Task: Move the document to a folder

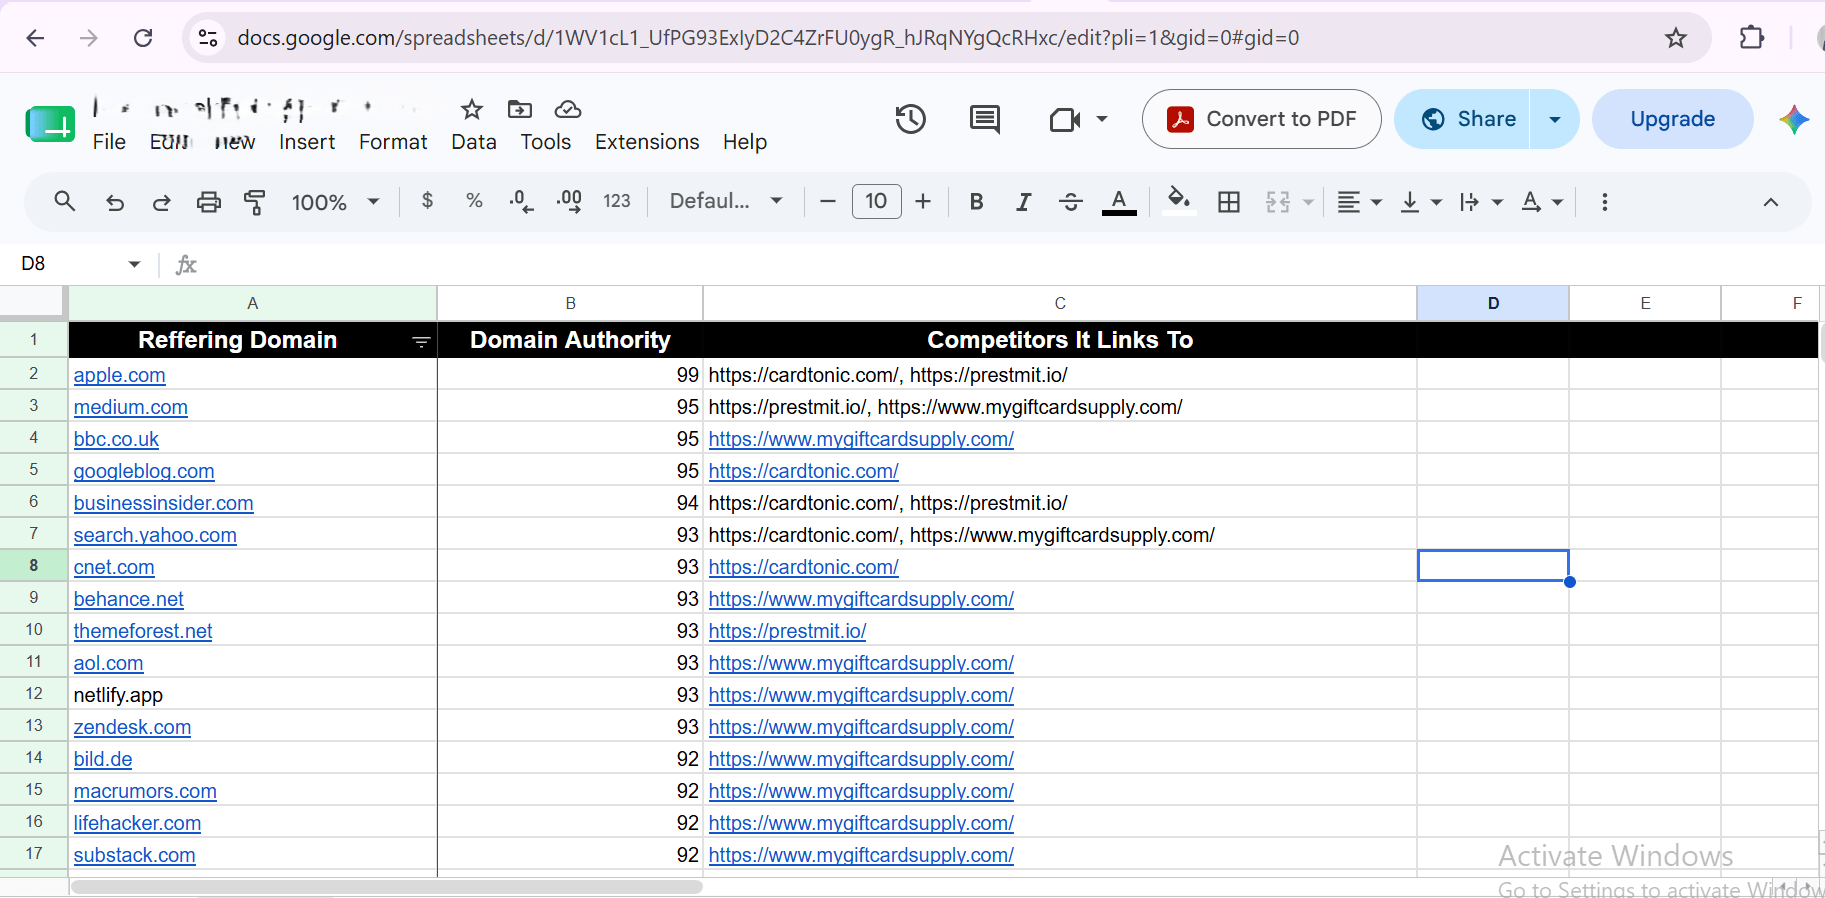Action: pyautogui.click(x=520, y=109)
